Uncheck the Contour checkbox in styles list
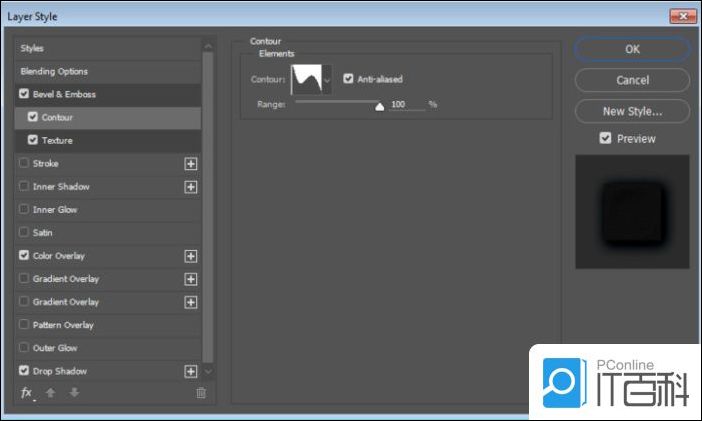The height and width of the screenshot is (421, 702). [33, 117]
